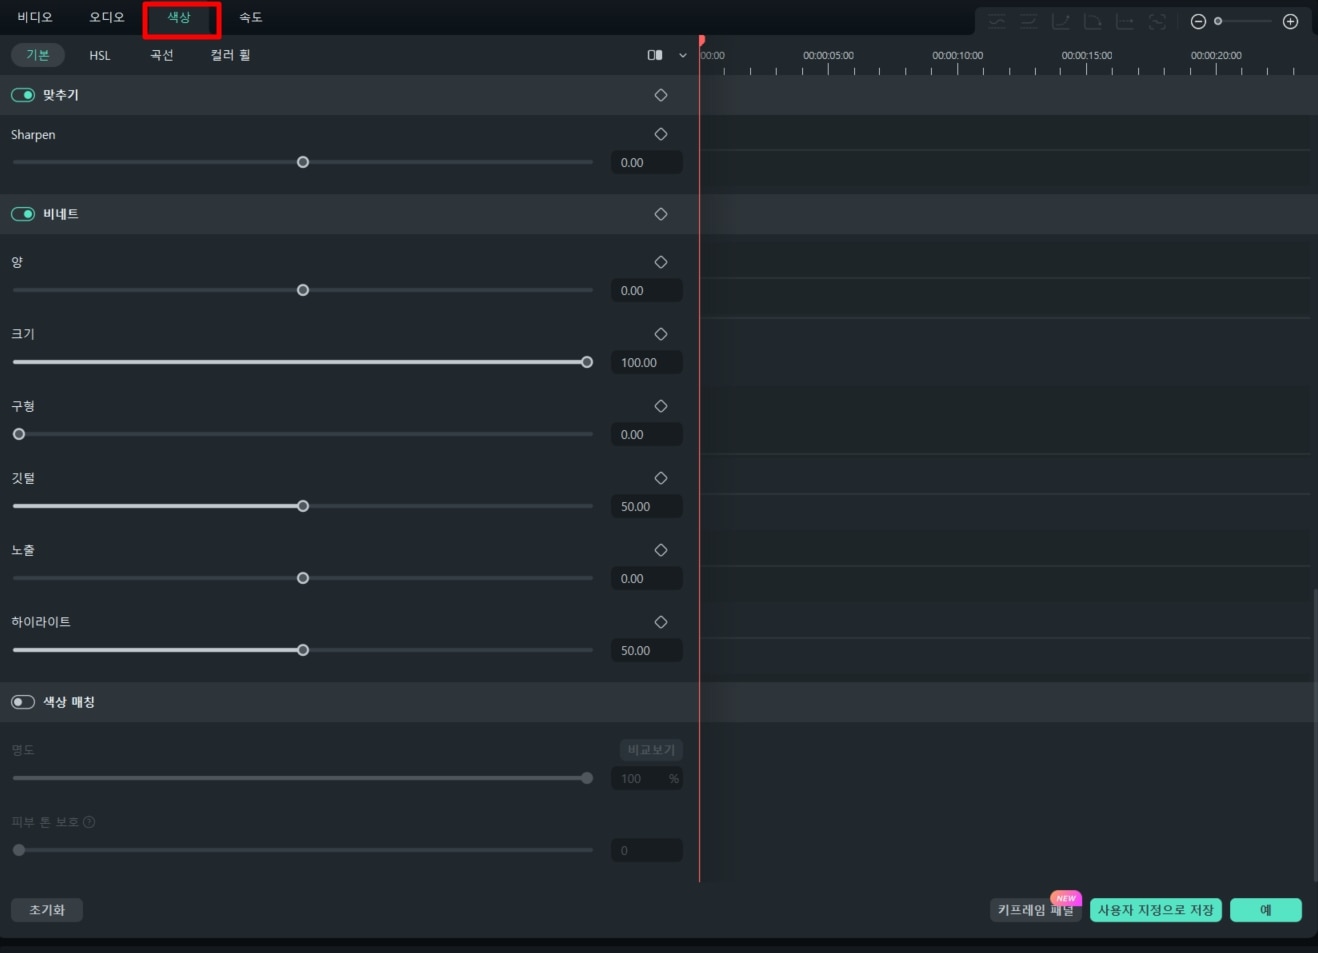
Task: Click help icon next to 피부 톤 보호
Action: (89, 822)
